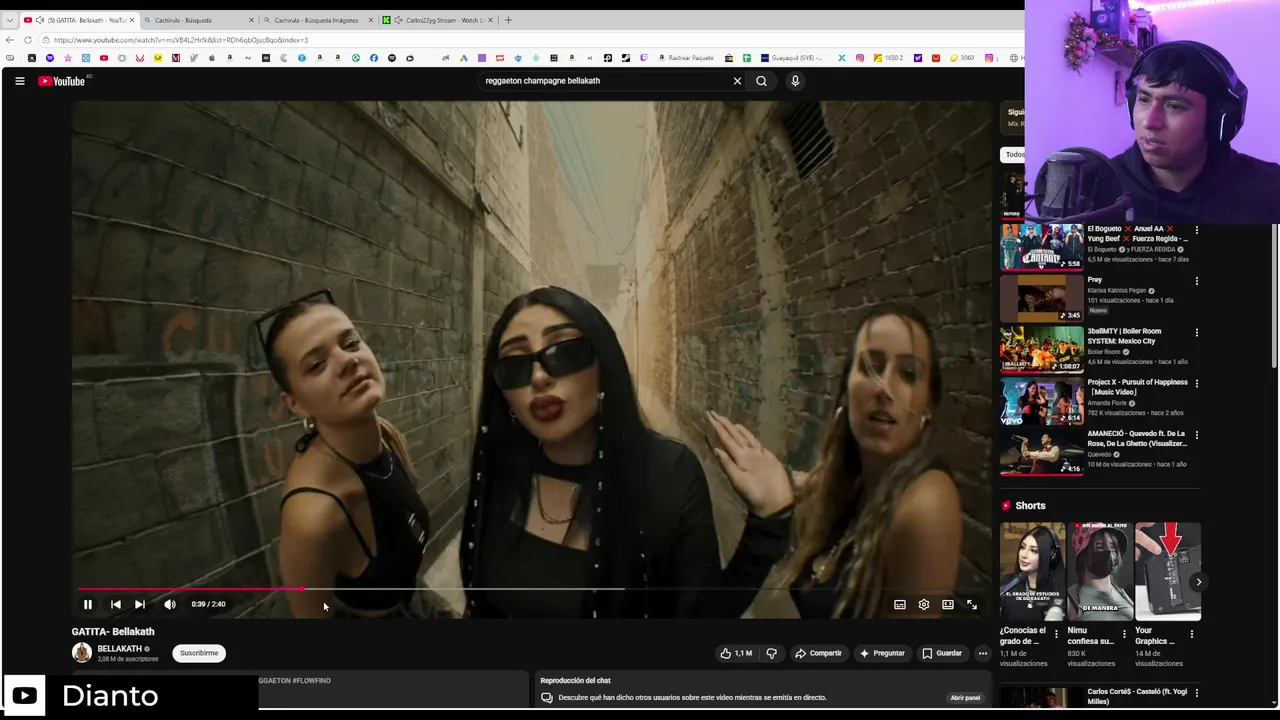Like the video with 1,1 M likes
The image size is (1280, 720).
[736, 653]
